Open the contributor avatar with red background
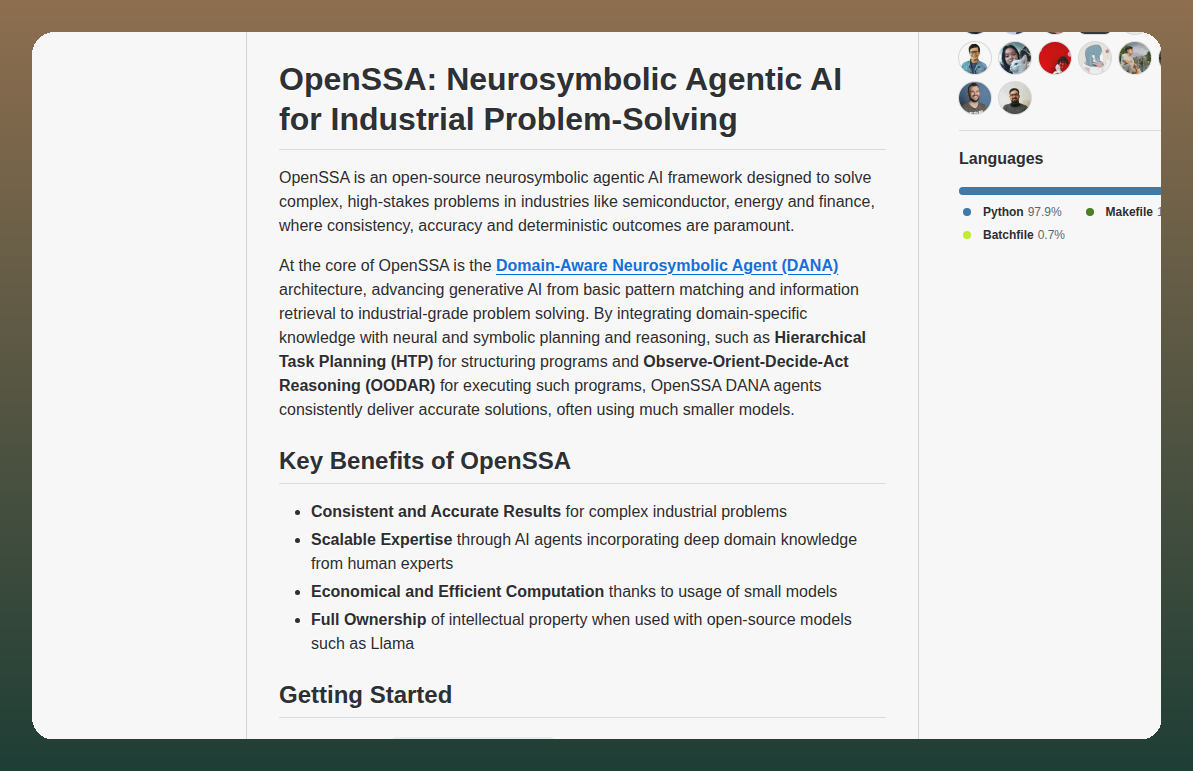 click(1055, 58)
